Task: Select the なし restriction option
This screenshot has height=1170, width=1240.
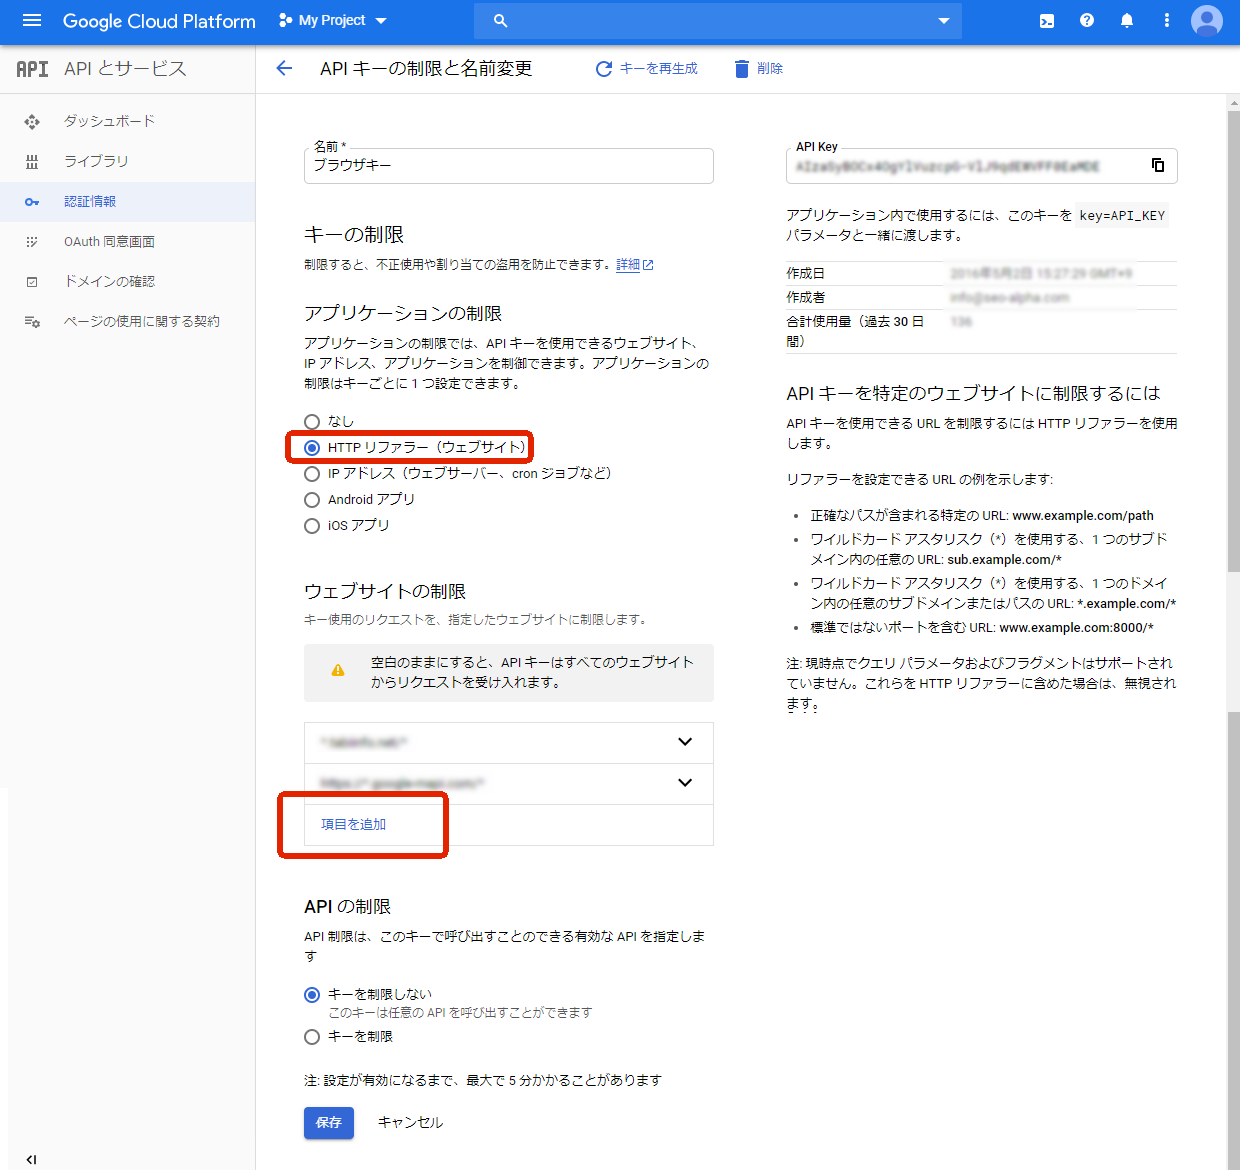Action: pos(312,422)
